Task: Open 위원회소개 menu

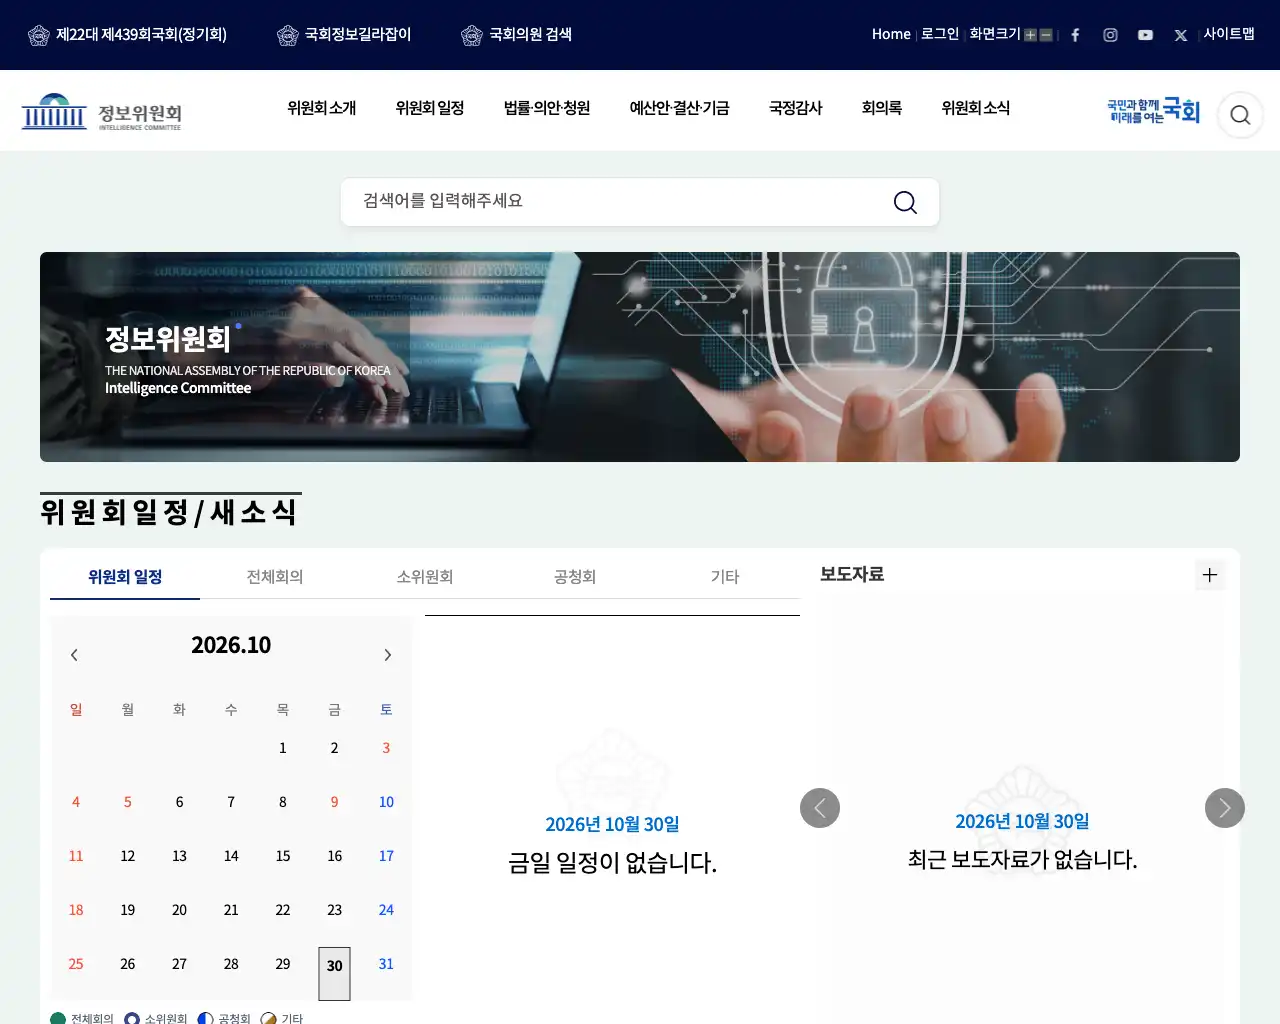Action: 321,108
